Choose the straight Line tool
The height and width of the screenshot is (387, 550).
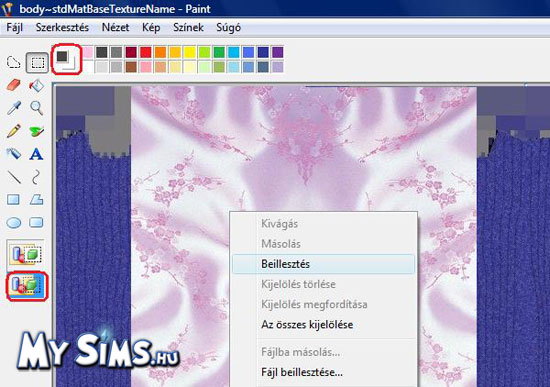click(14, 177)
